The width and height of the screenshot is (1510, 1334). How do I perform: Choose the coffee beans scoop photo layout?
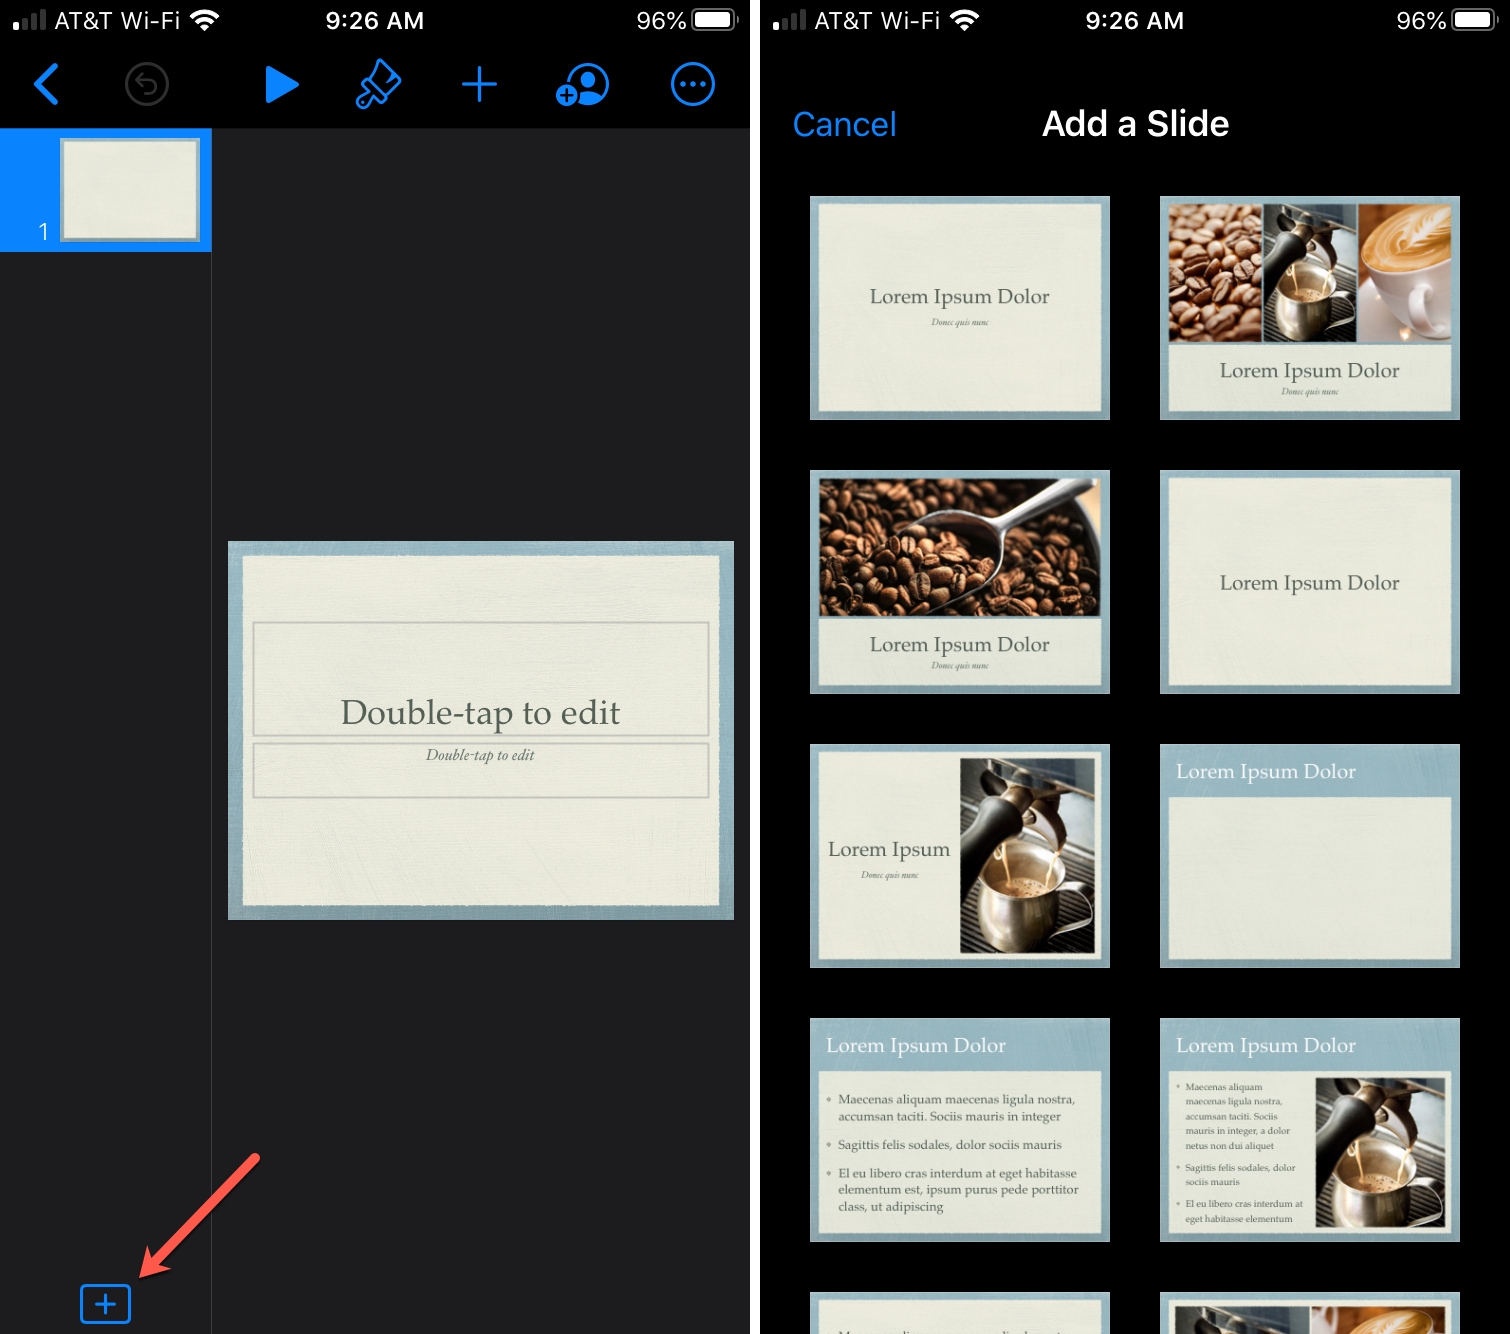click(x=960, y=582)
